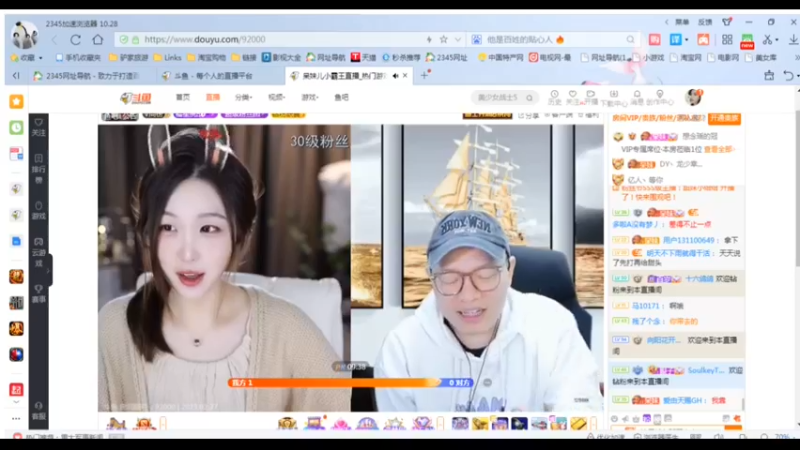
Task: Open the apps grid icon in toolbar
Action: 727,39
